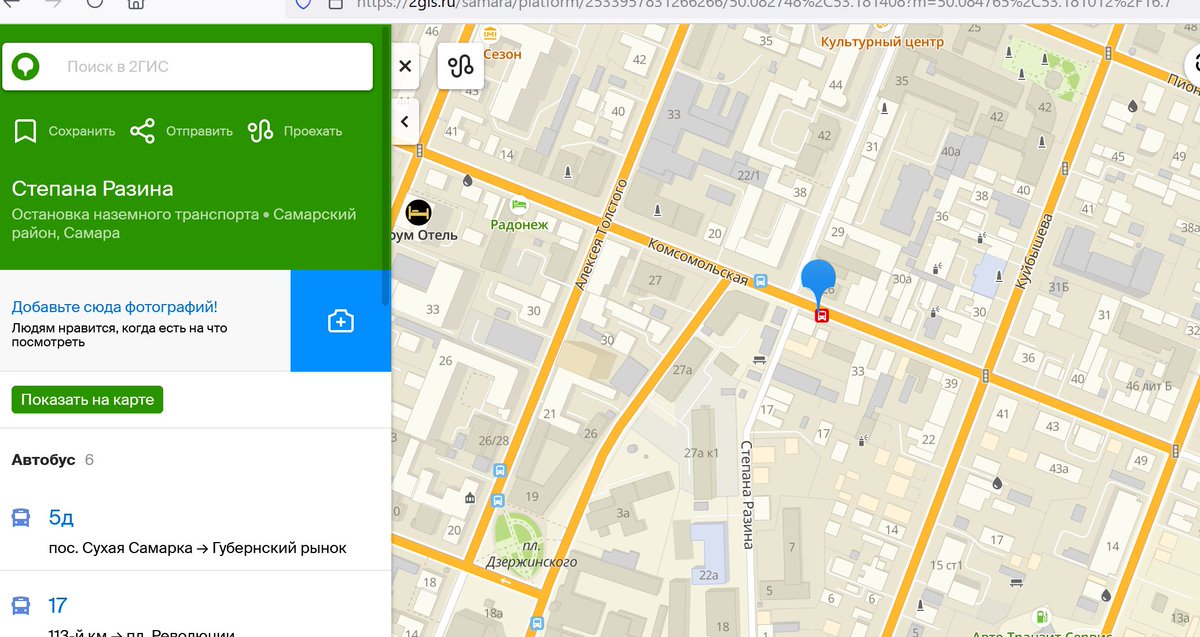Click the bus icon next to route 17

point(20,605)
